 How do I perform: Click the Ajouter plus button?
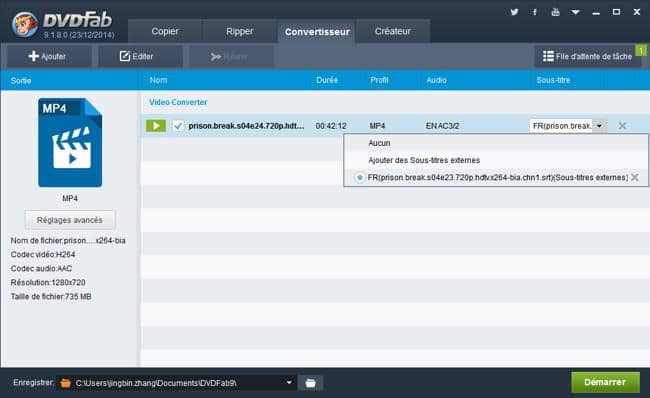pos(48,56)
